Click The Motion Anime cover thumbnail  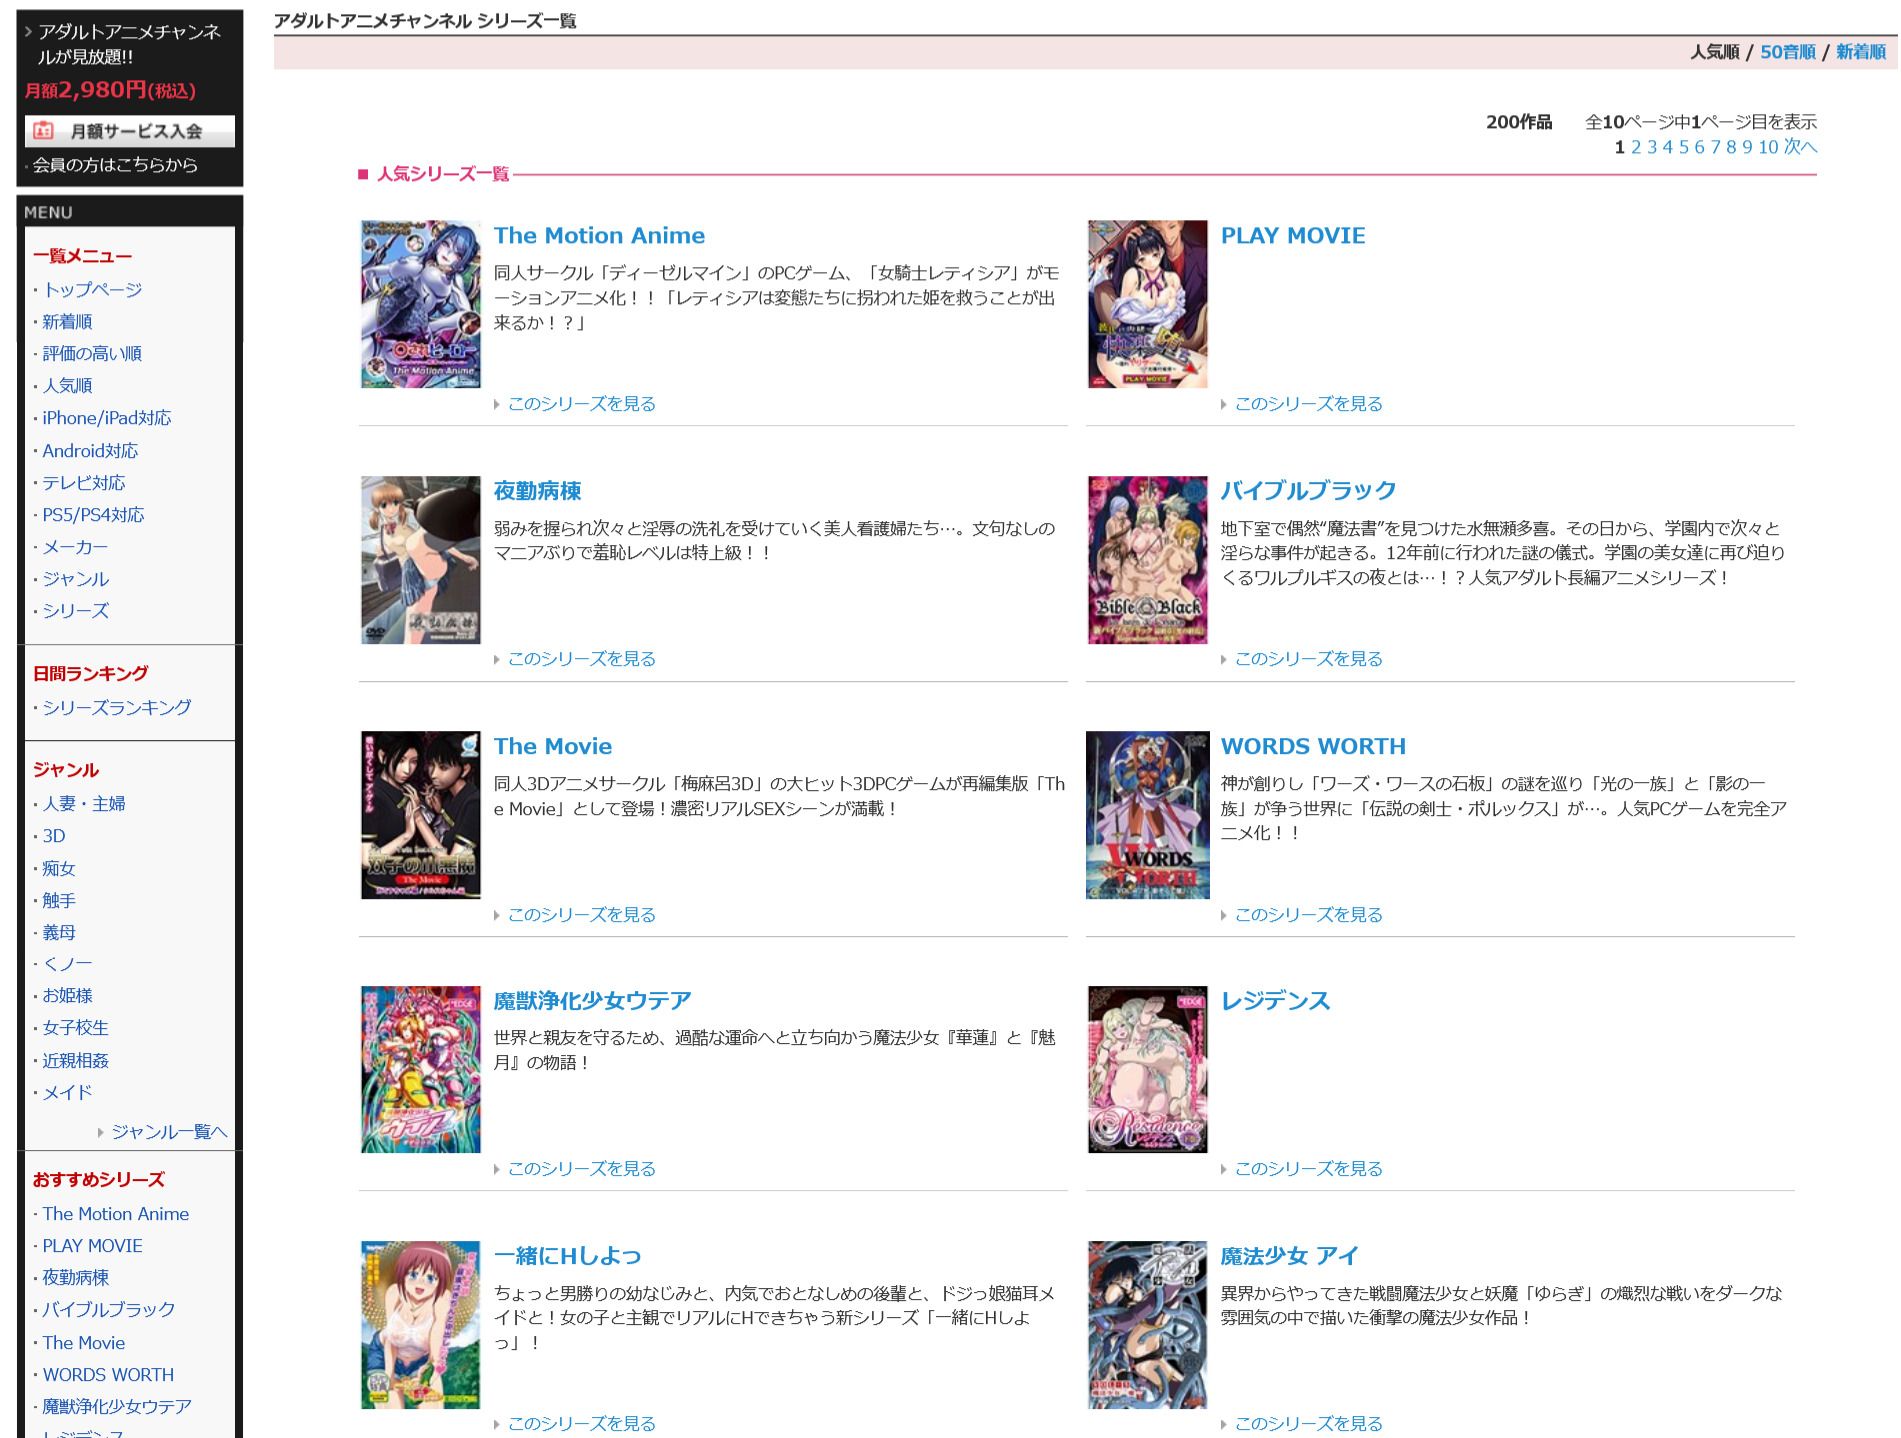pos(421,304)
